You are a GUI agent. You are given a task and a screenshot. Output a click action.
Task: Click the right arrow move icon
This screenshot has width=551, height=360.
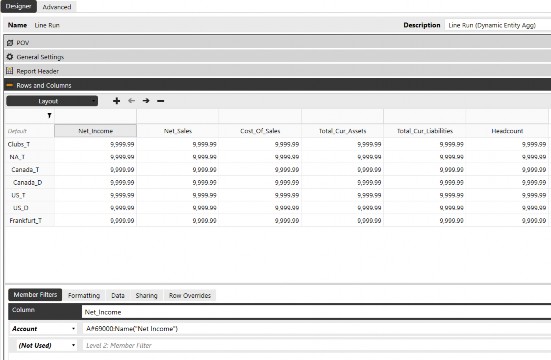pos(146,101)
